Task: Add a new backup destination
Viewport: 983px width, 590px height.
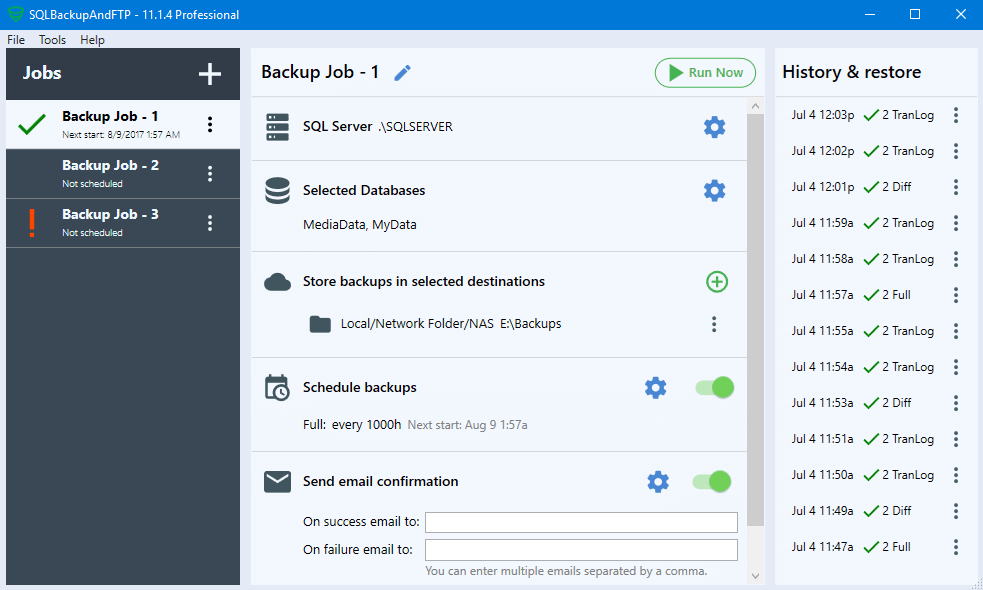Action: pyautogui.click(x=716, y=282)
